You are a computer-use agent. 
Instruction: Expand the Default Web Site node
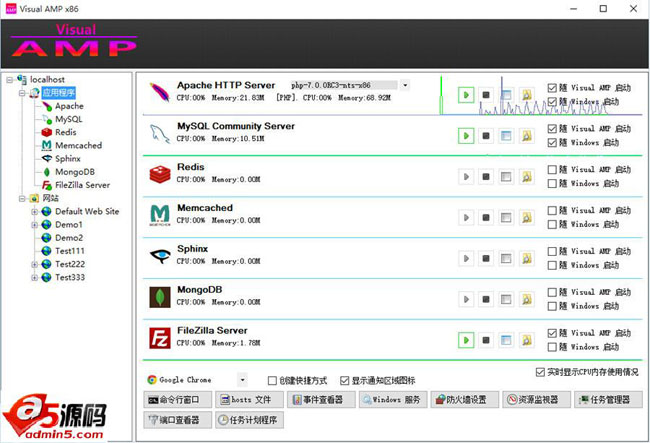[x=35, y=212]
